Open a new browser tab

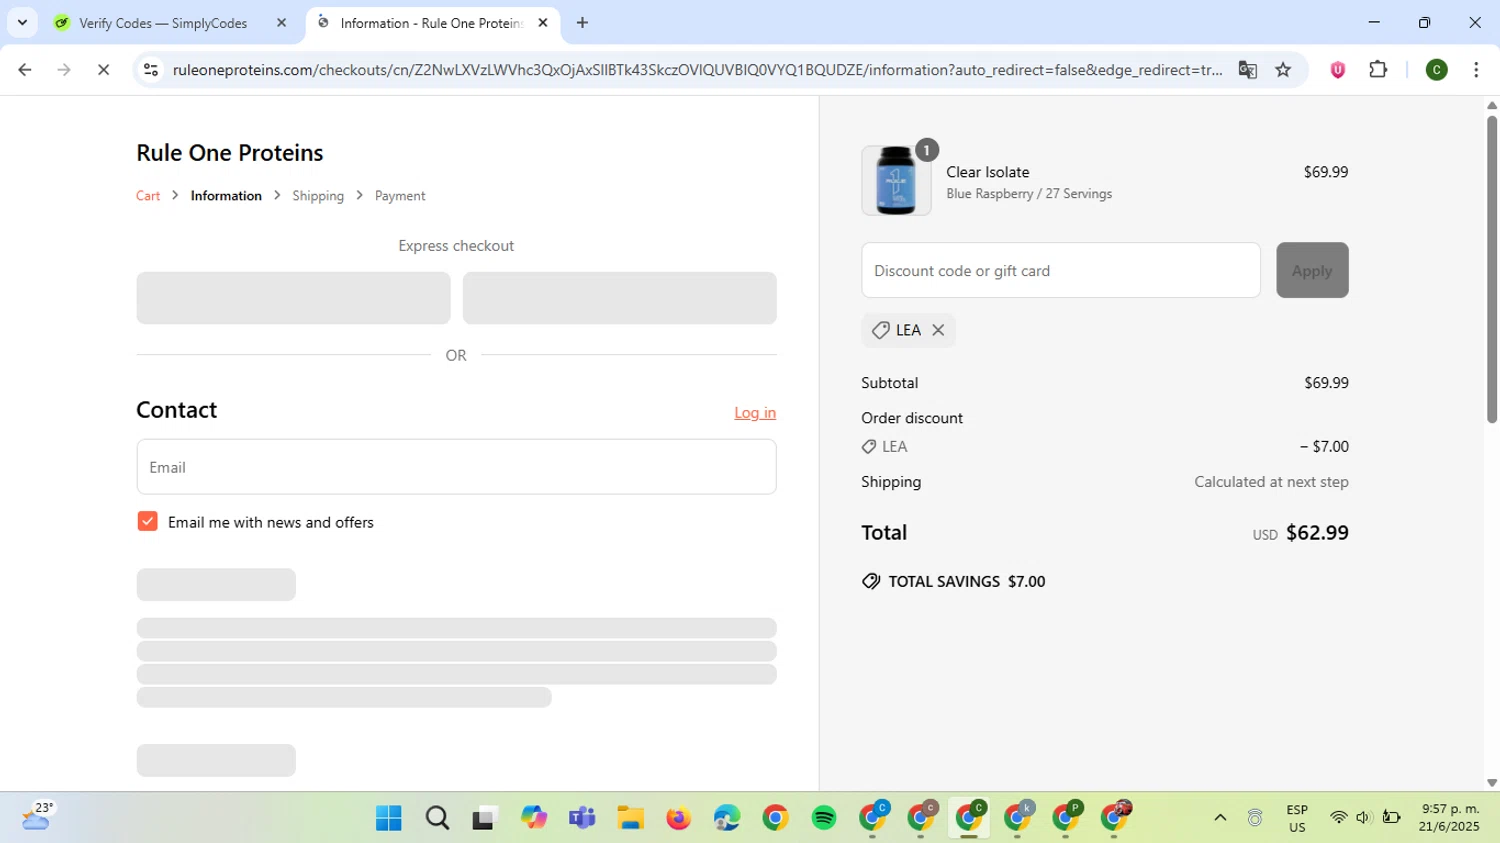click(x=582, y=23)
